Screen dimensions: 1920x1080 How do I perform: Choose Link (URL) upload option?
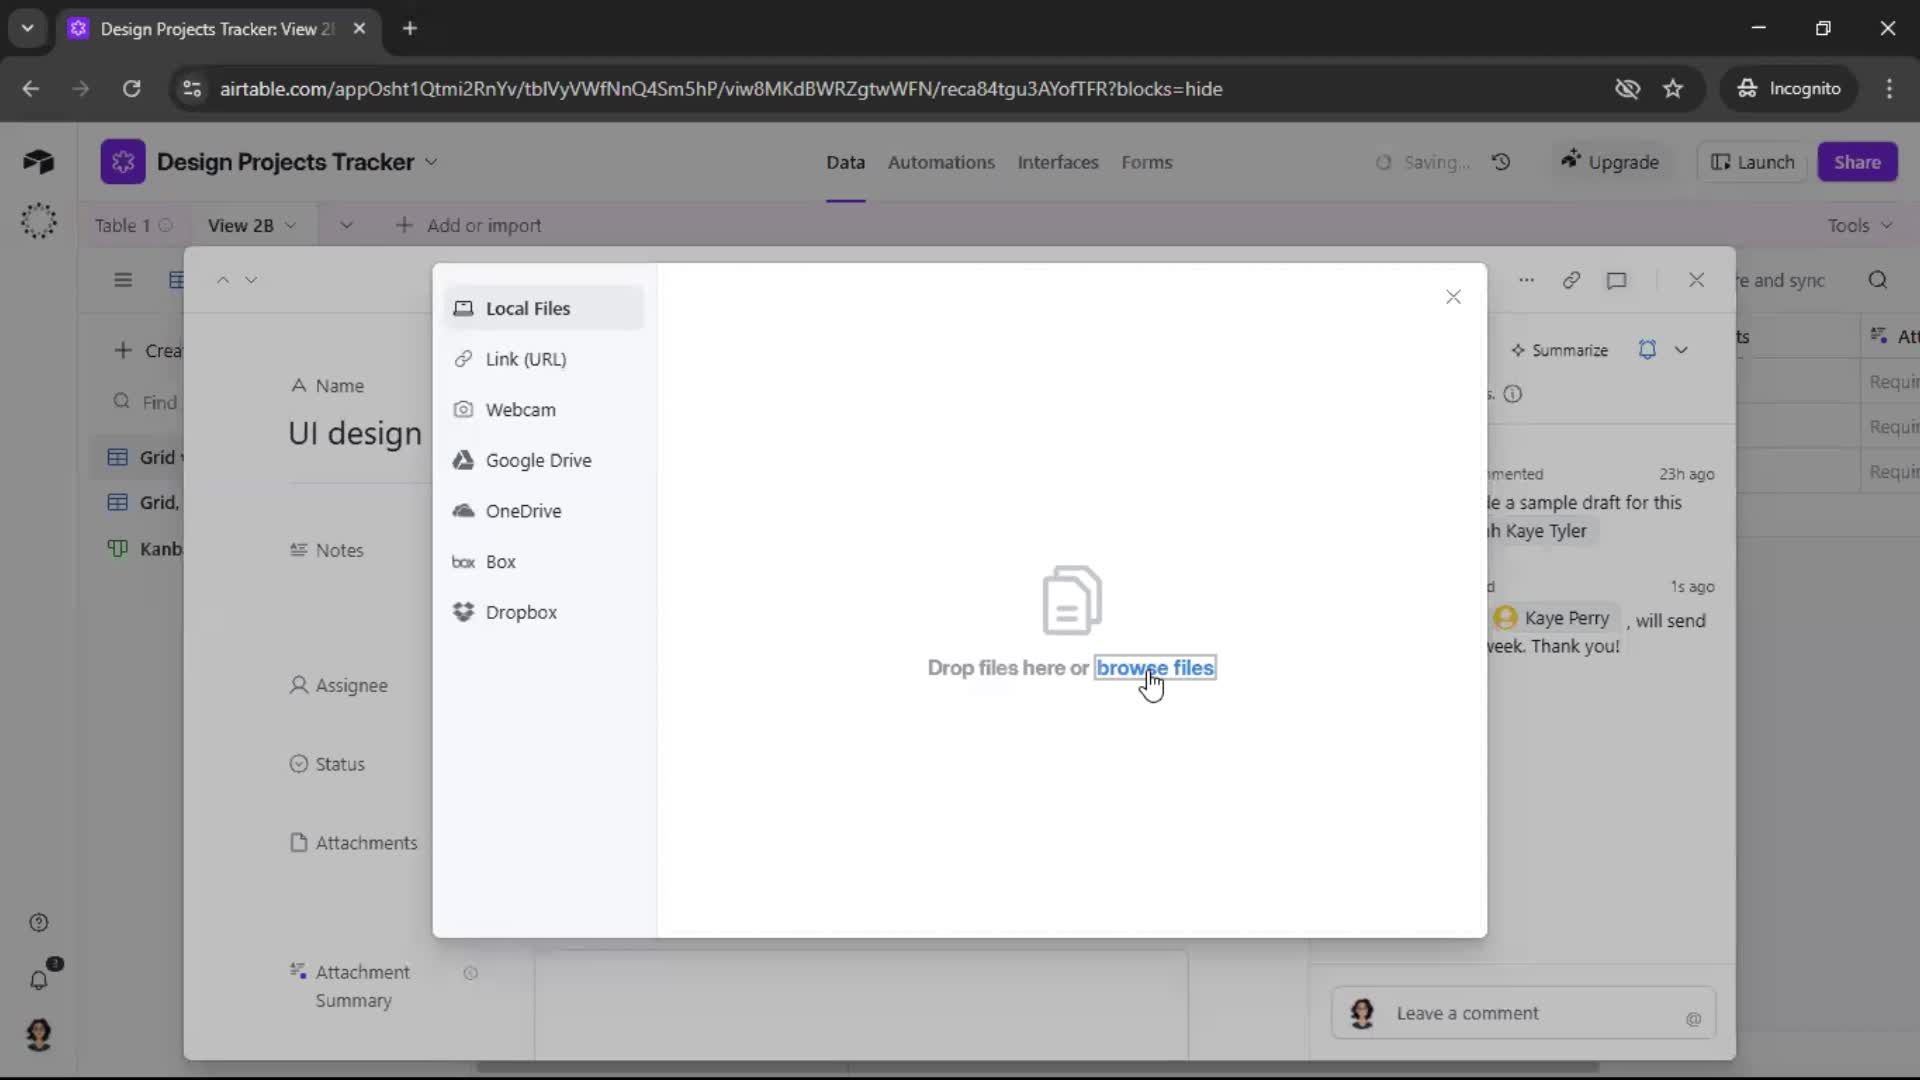(543, 359)
